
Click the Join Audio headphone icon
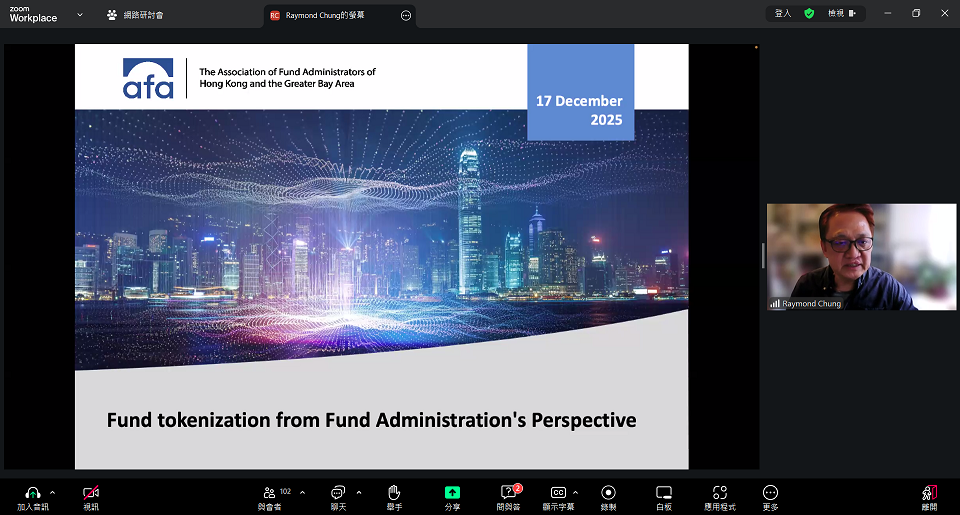(32, 493)
